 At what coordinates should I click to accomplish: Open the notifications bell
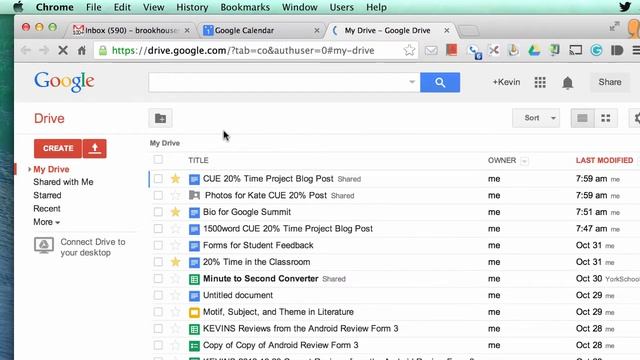coord(567,82)
